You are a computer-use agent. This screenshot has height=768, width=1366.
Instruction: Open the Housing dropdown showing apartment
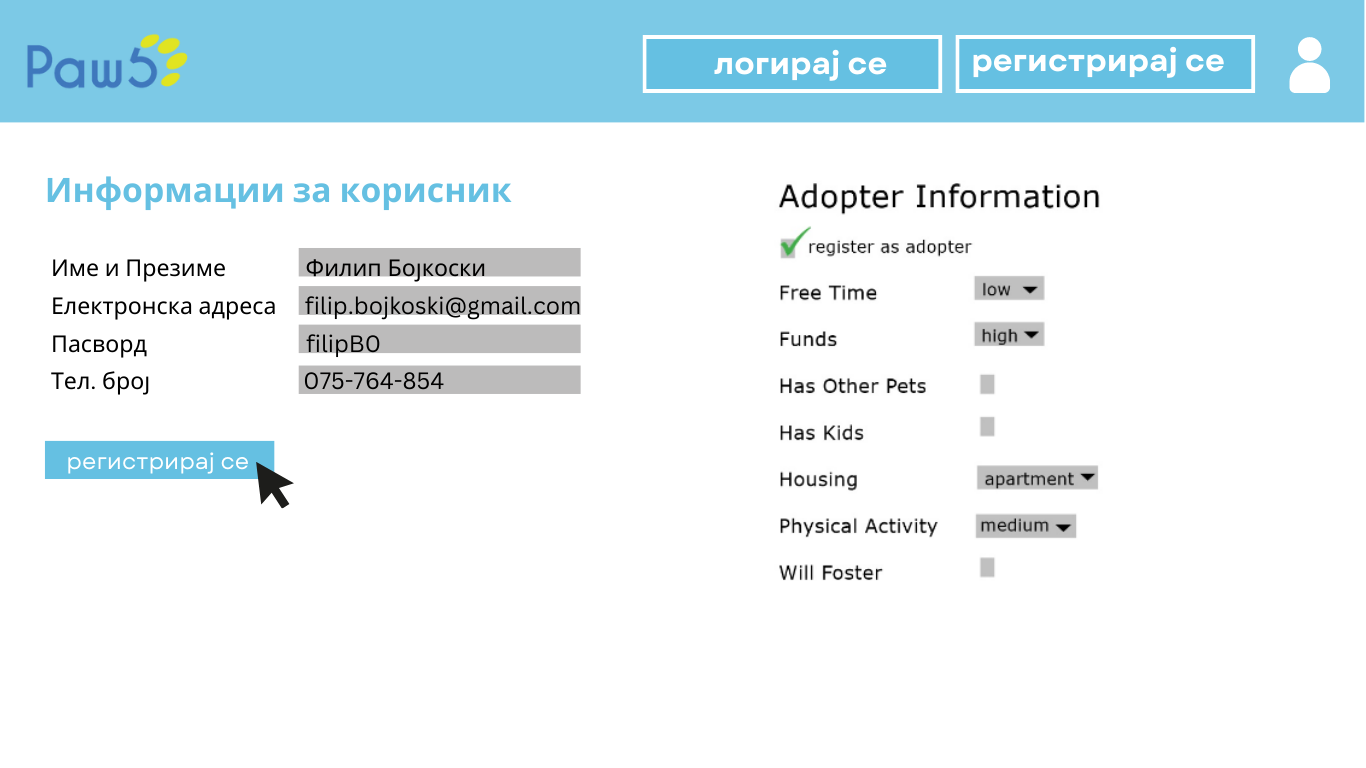pos(1037,478)
